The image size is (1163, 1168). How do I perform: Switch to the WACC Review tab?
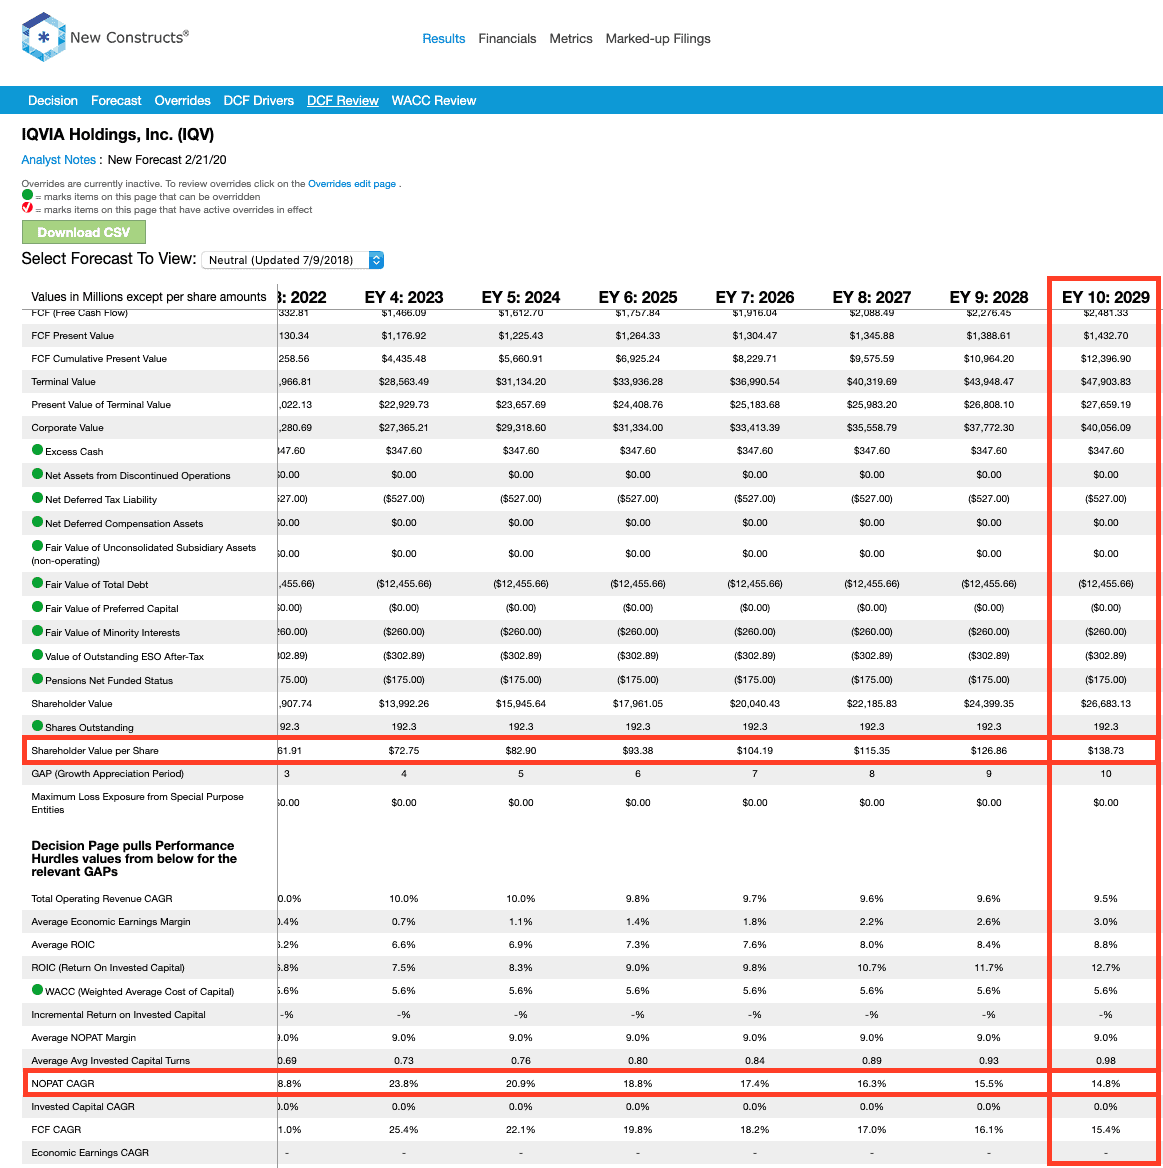tap(434, 101)
